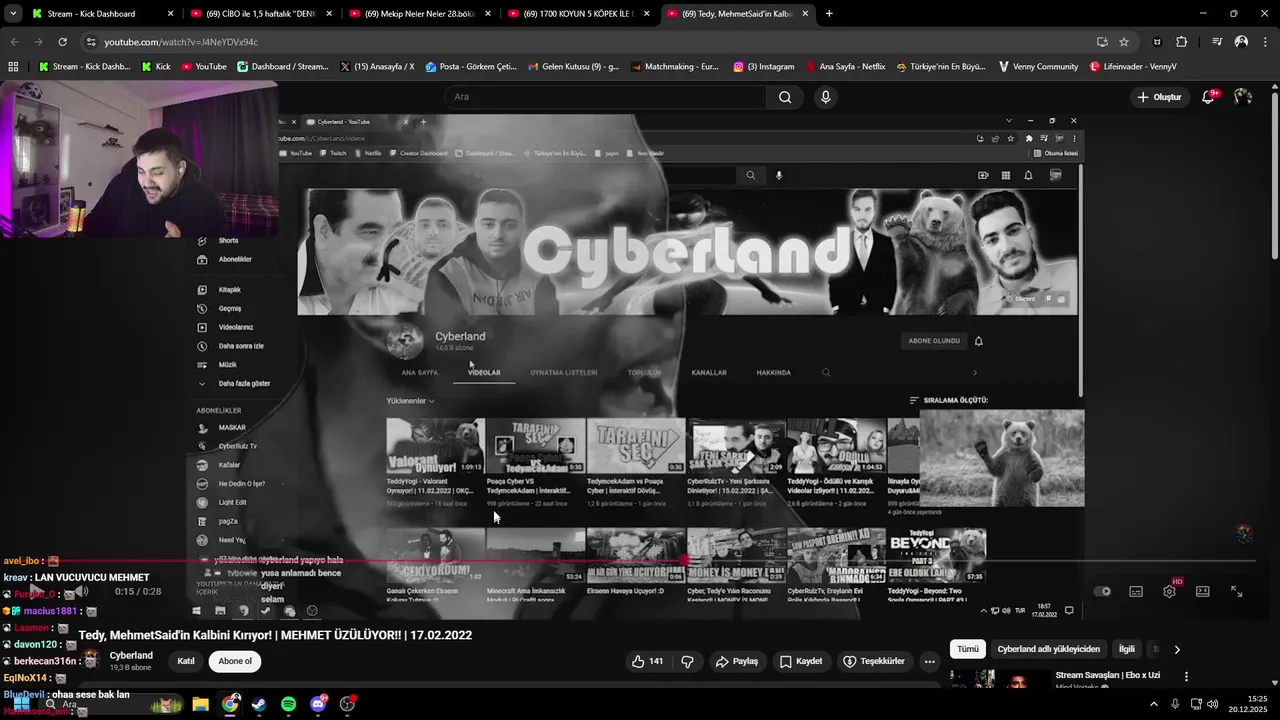Screen dimensions: 1280x720
Task: Toggle the autoplay switch in player
Action: click(x=1102, y=591)
